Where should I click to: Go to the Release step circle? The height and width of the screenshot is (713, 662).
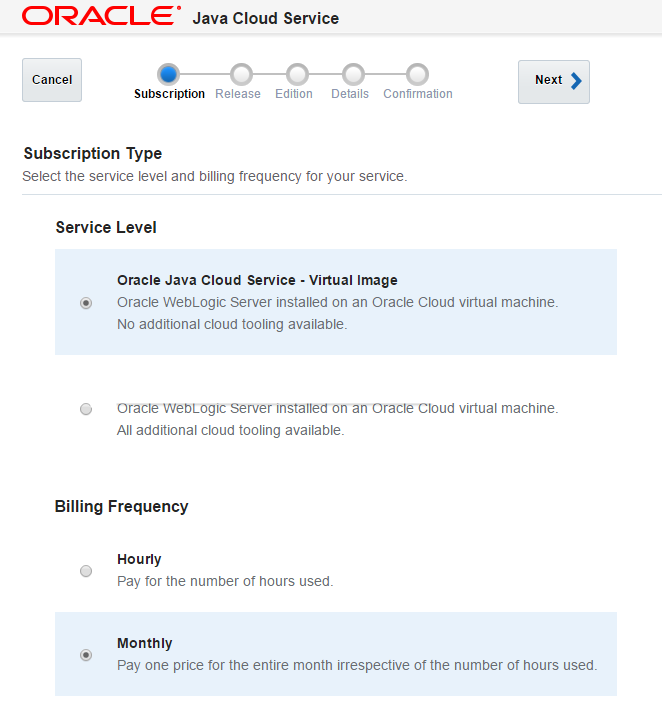point(241,74)
